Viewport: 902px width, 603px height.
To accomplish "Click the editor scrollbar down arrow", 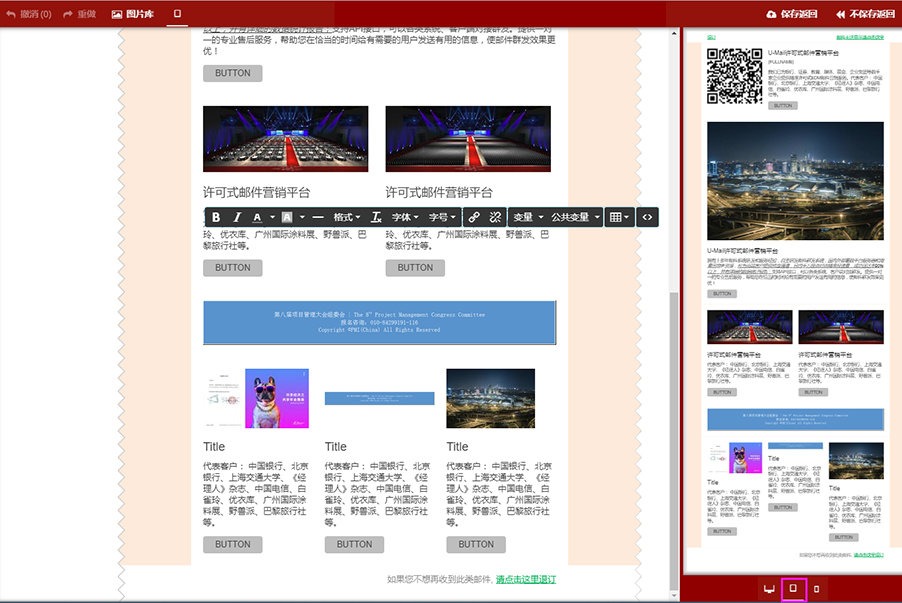I will click(x=674, y=596).
